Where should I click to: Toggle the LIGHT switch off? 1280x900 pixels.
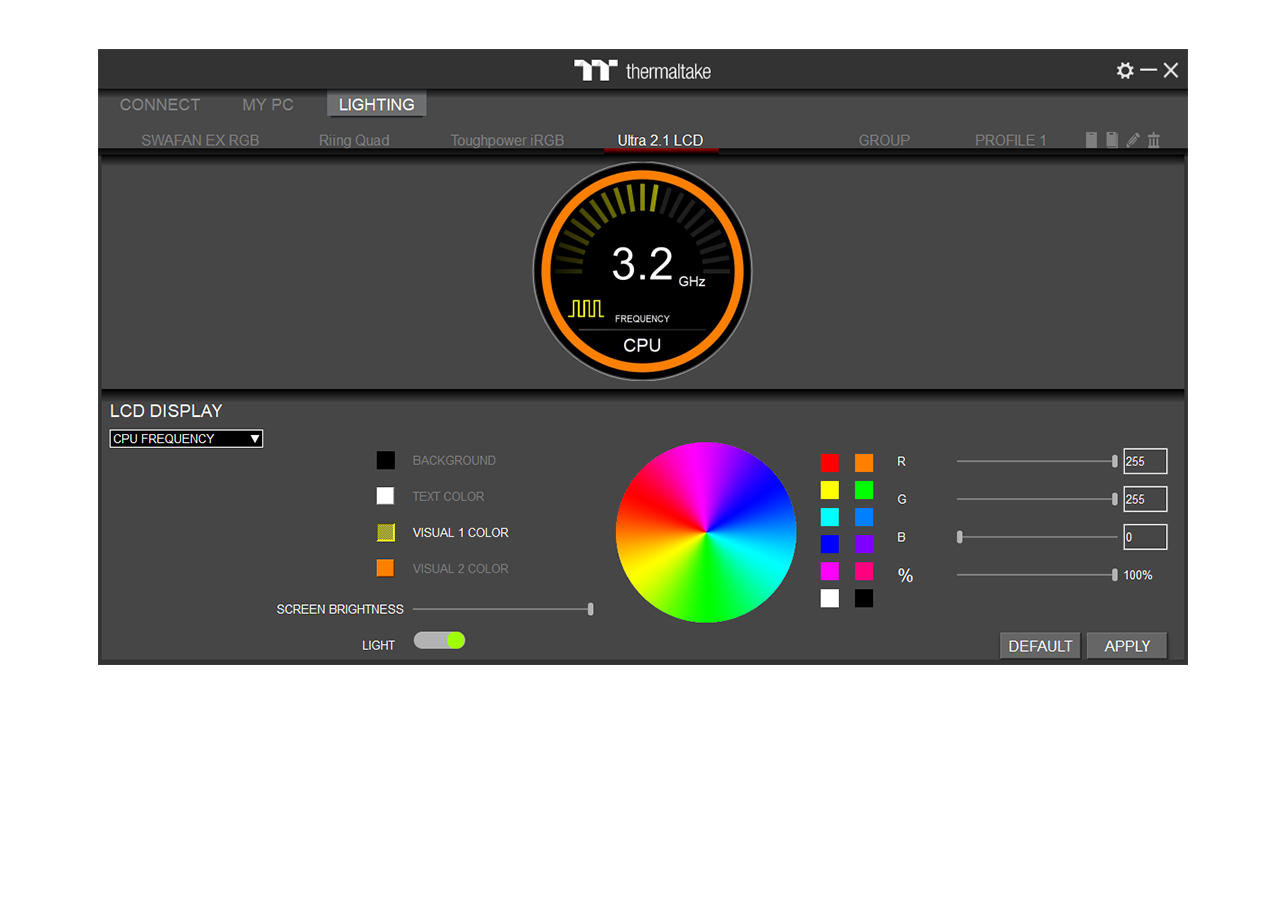click(440, 640)
